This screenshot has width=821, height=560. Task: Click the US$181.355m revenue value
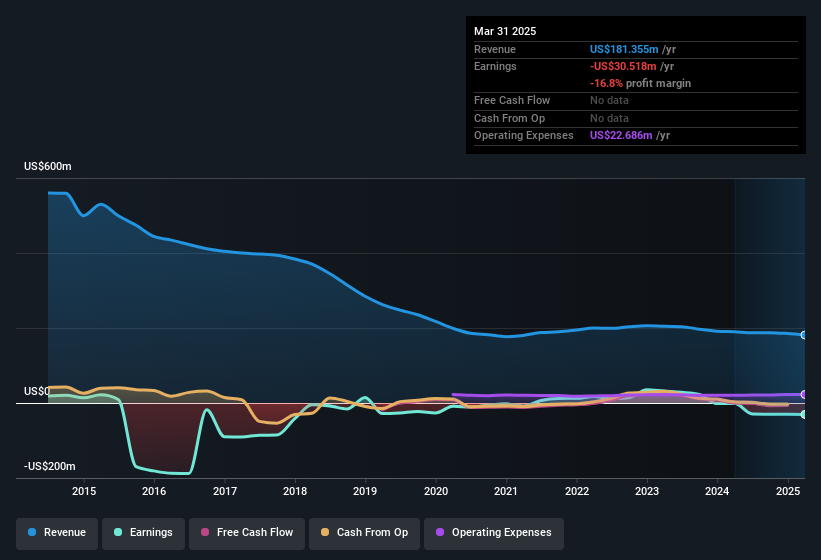pyautogui.click(x=624, y=49)
